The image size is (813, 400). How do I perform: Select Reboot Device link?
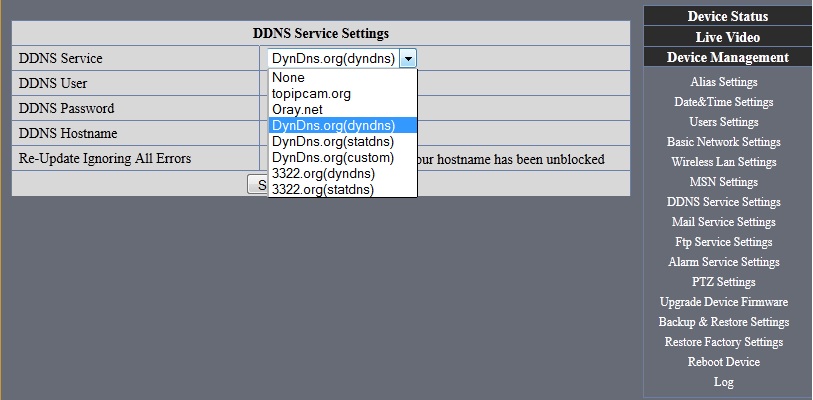point(724,362)
